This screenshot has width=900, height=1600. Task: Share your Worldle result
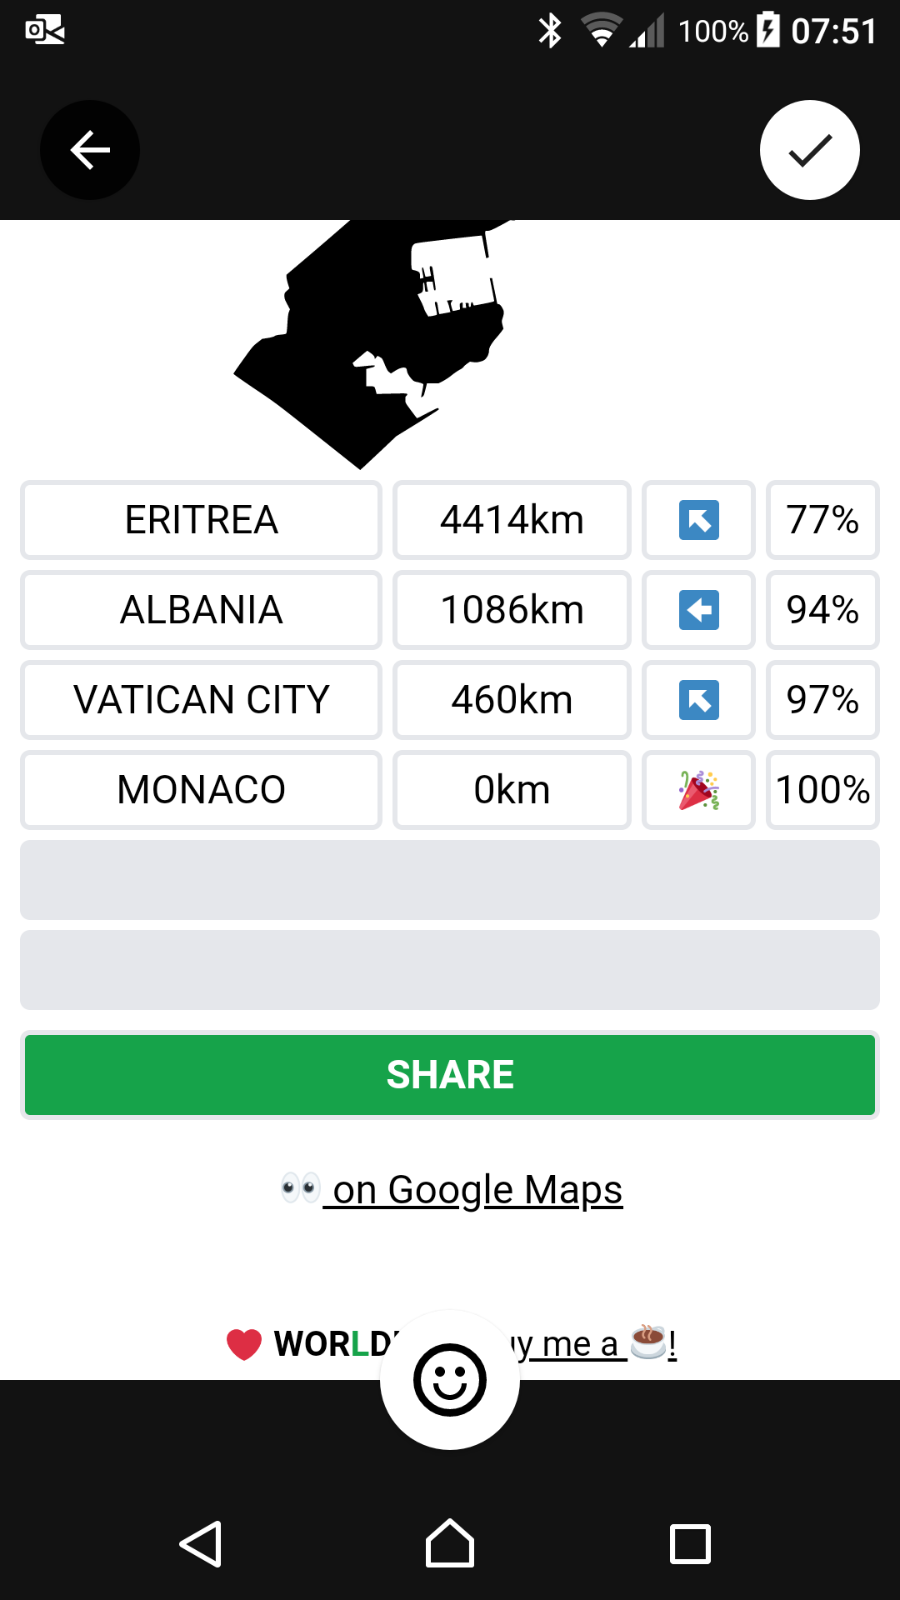[450, 1075]
